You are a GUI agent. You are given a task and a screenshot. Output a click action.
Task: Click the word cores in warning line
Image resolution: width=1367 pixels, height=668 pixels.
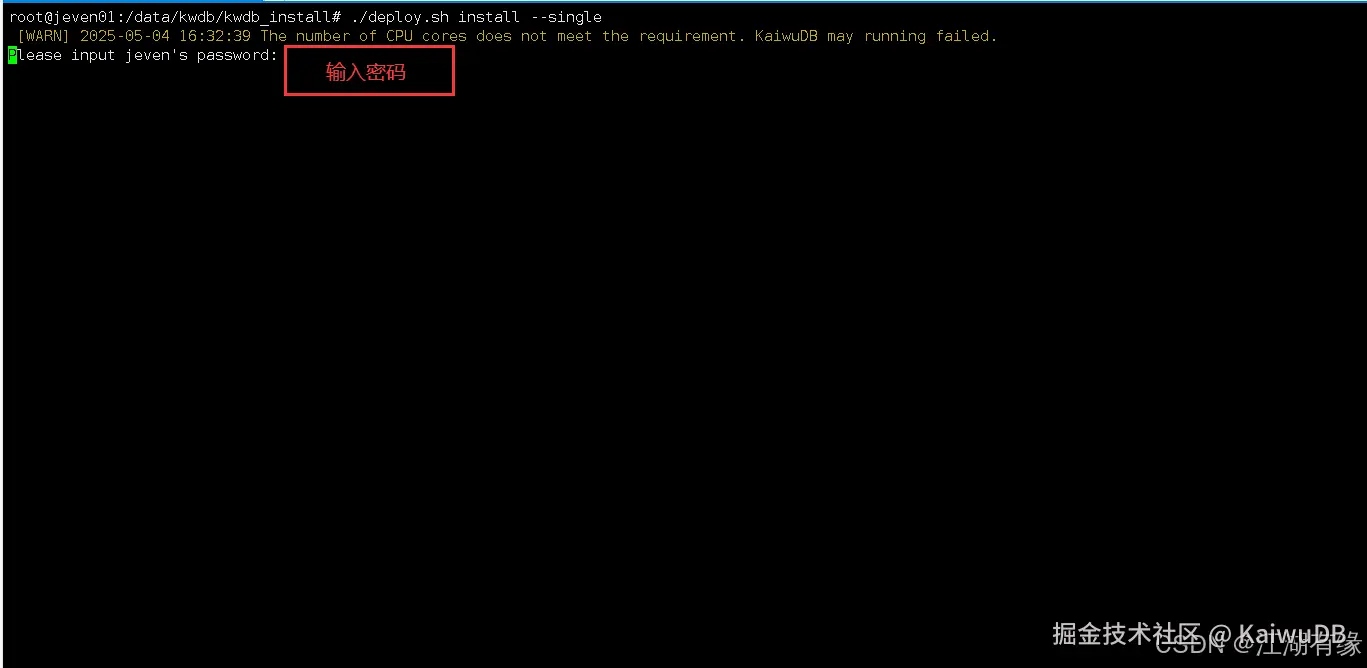click(x=444, y=36)
